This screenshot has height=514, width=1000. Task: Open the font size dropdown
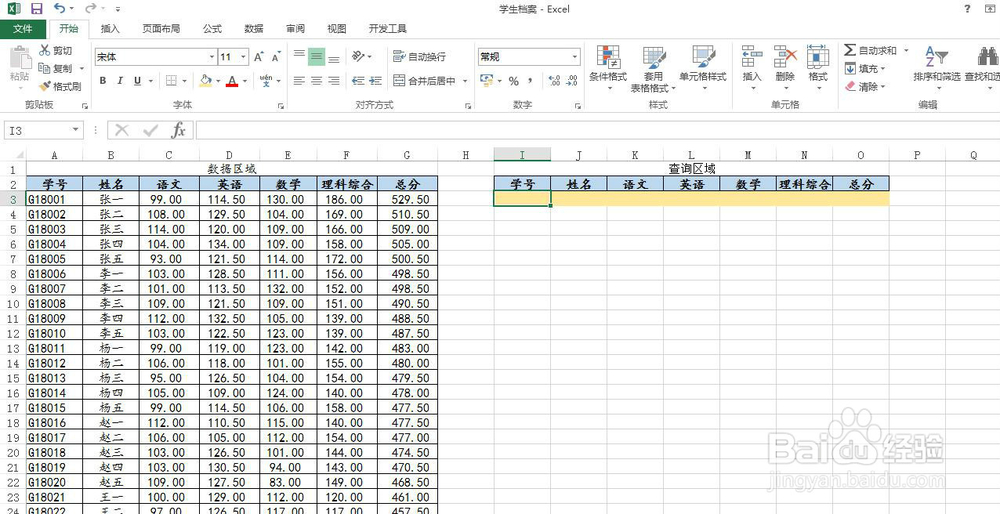pos(244,57)
